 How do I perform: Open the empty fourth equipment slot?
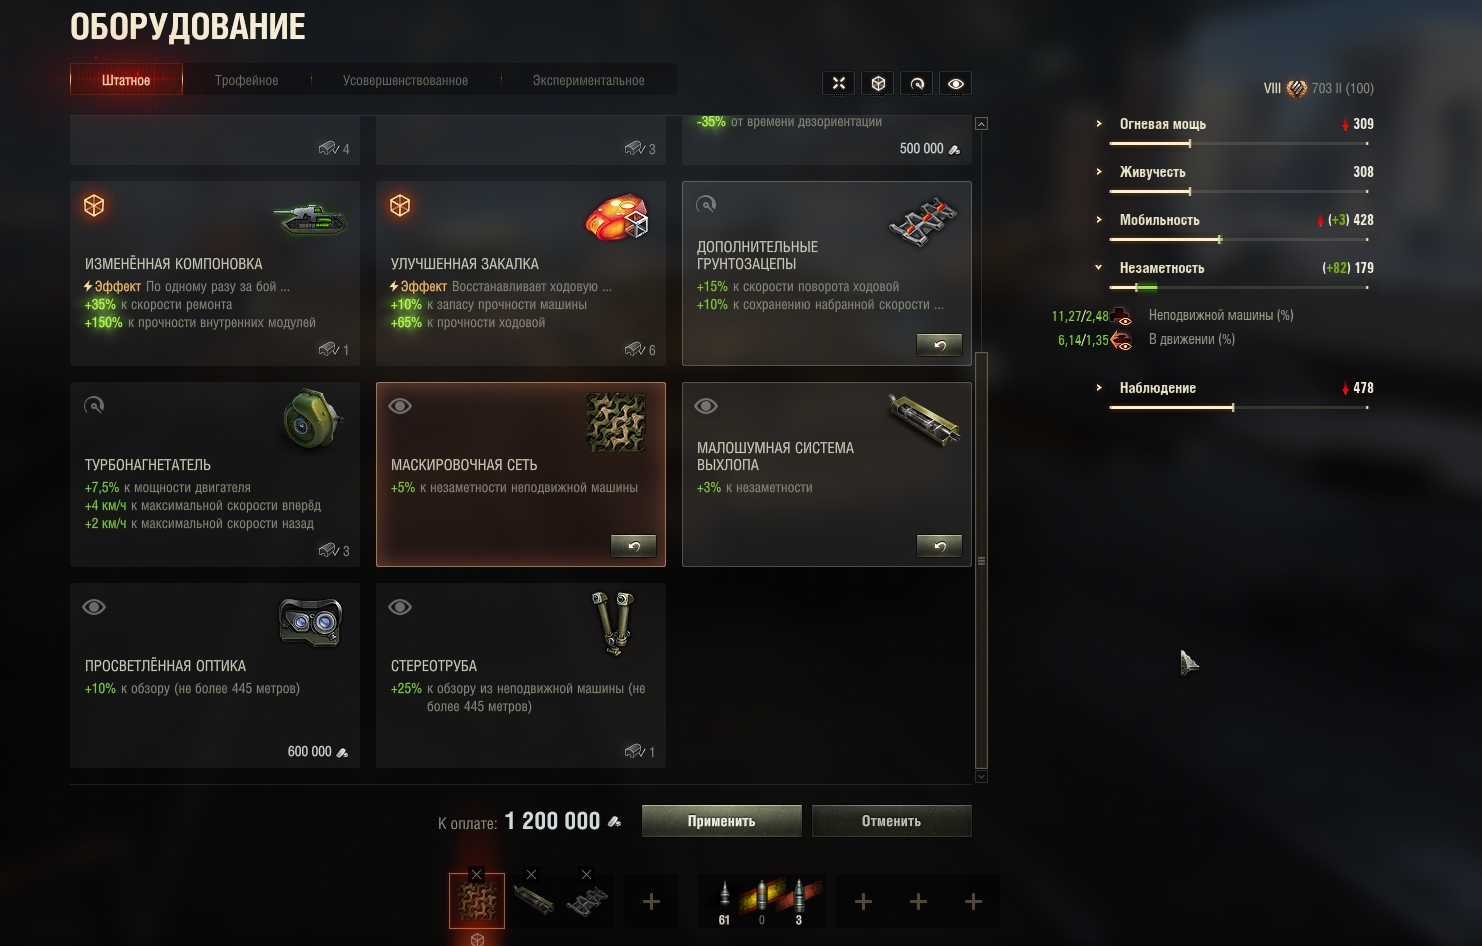click(x=651, y=902)
